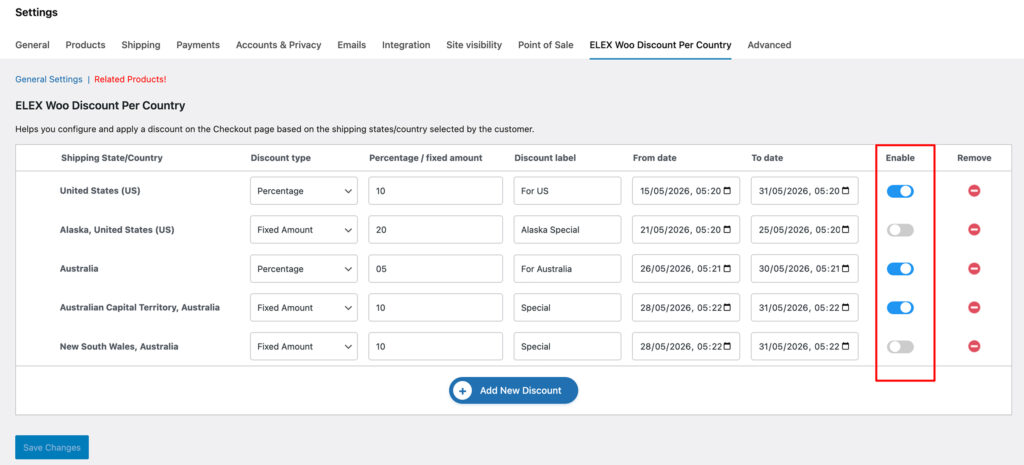This screenshot has width=1024, height=465.
Task: Go to the Site visibility tab
Action: [x=474, y=45]
